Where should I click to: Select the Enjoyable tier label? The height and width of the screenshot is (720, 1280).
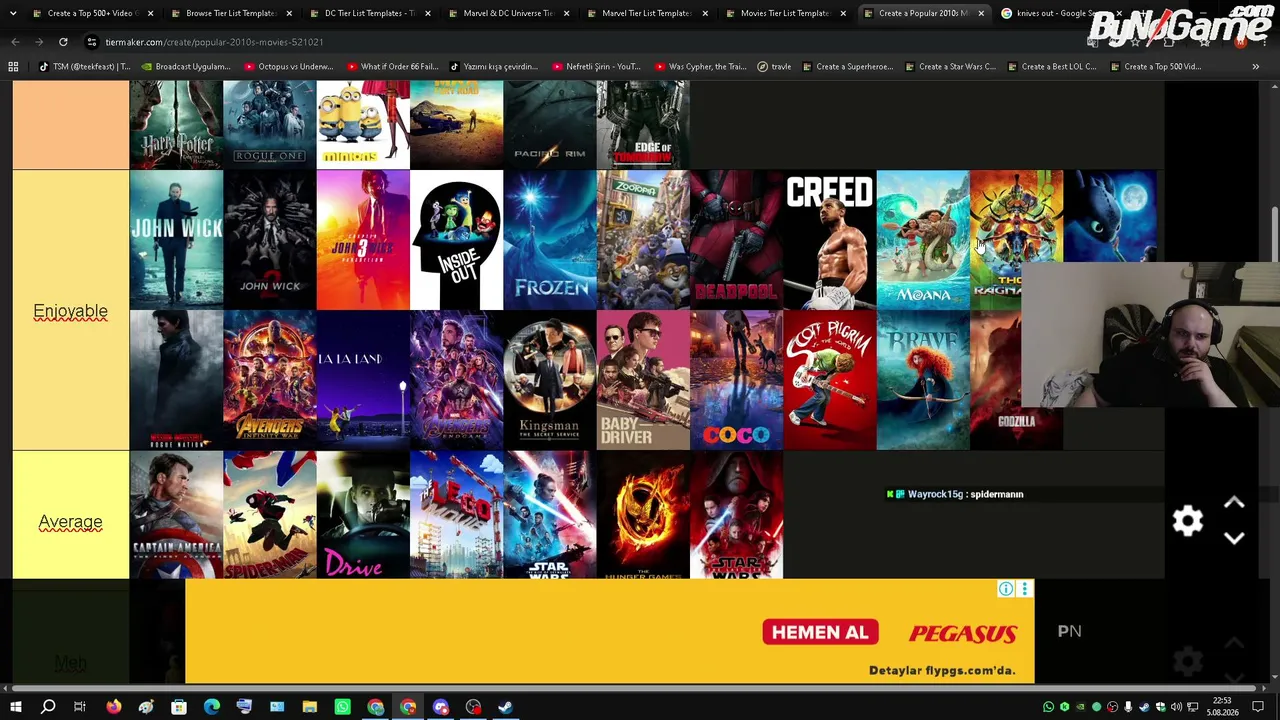pyautogui.click(x=70, y=311)
